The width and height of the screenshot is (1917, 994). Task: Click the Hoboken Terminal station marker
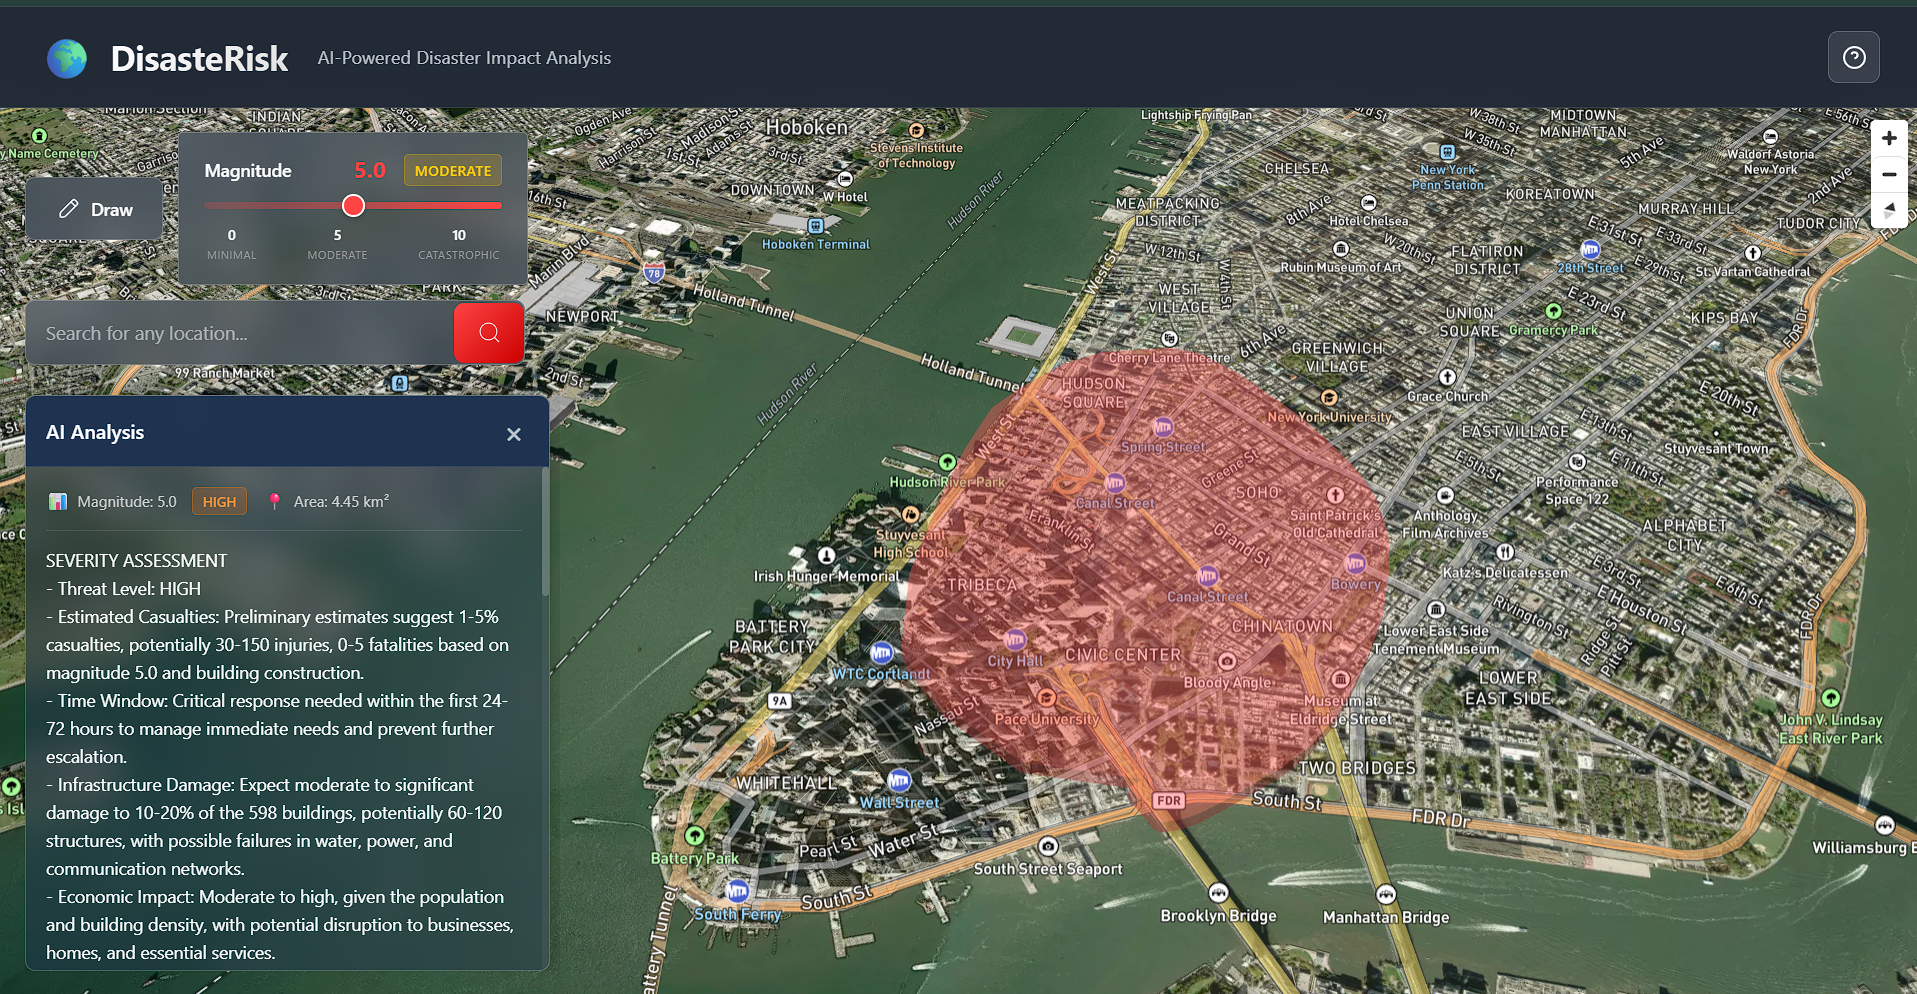click(816, 226)
